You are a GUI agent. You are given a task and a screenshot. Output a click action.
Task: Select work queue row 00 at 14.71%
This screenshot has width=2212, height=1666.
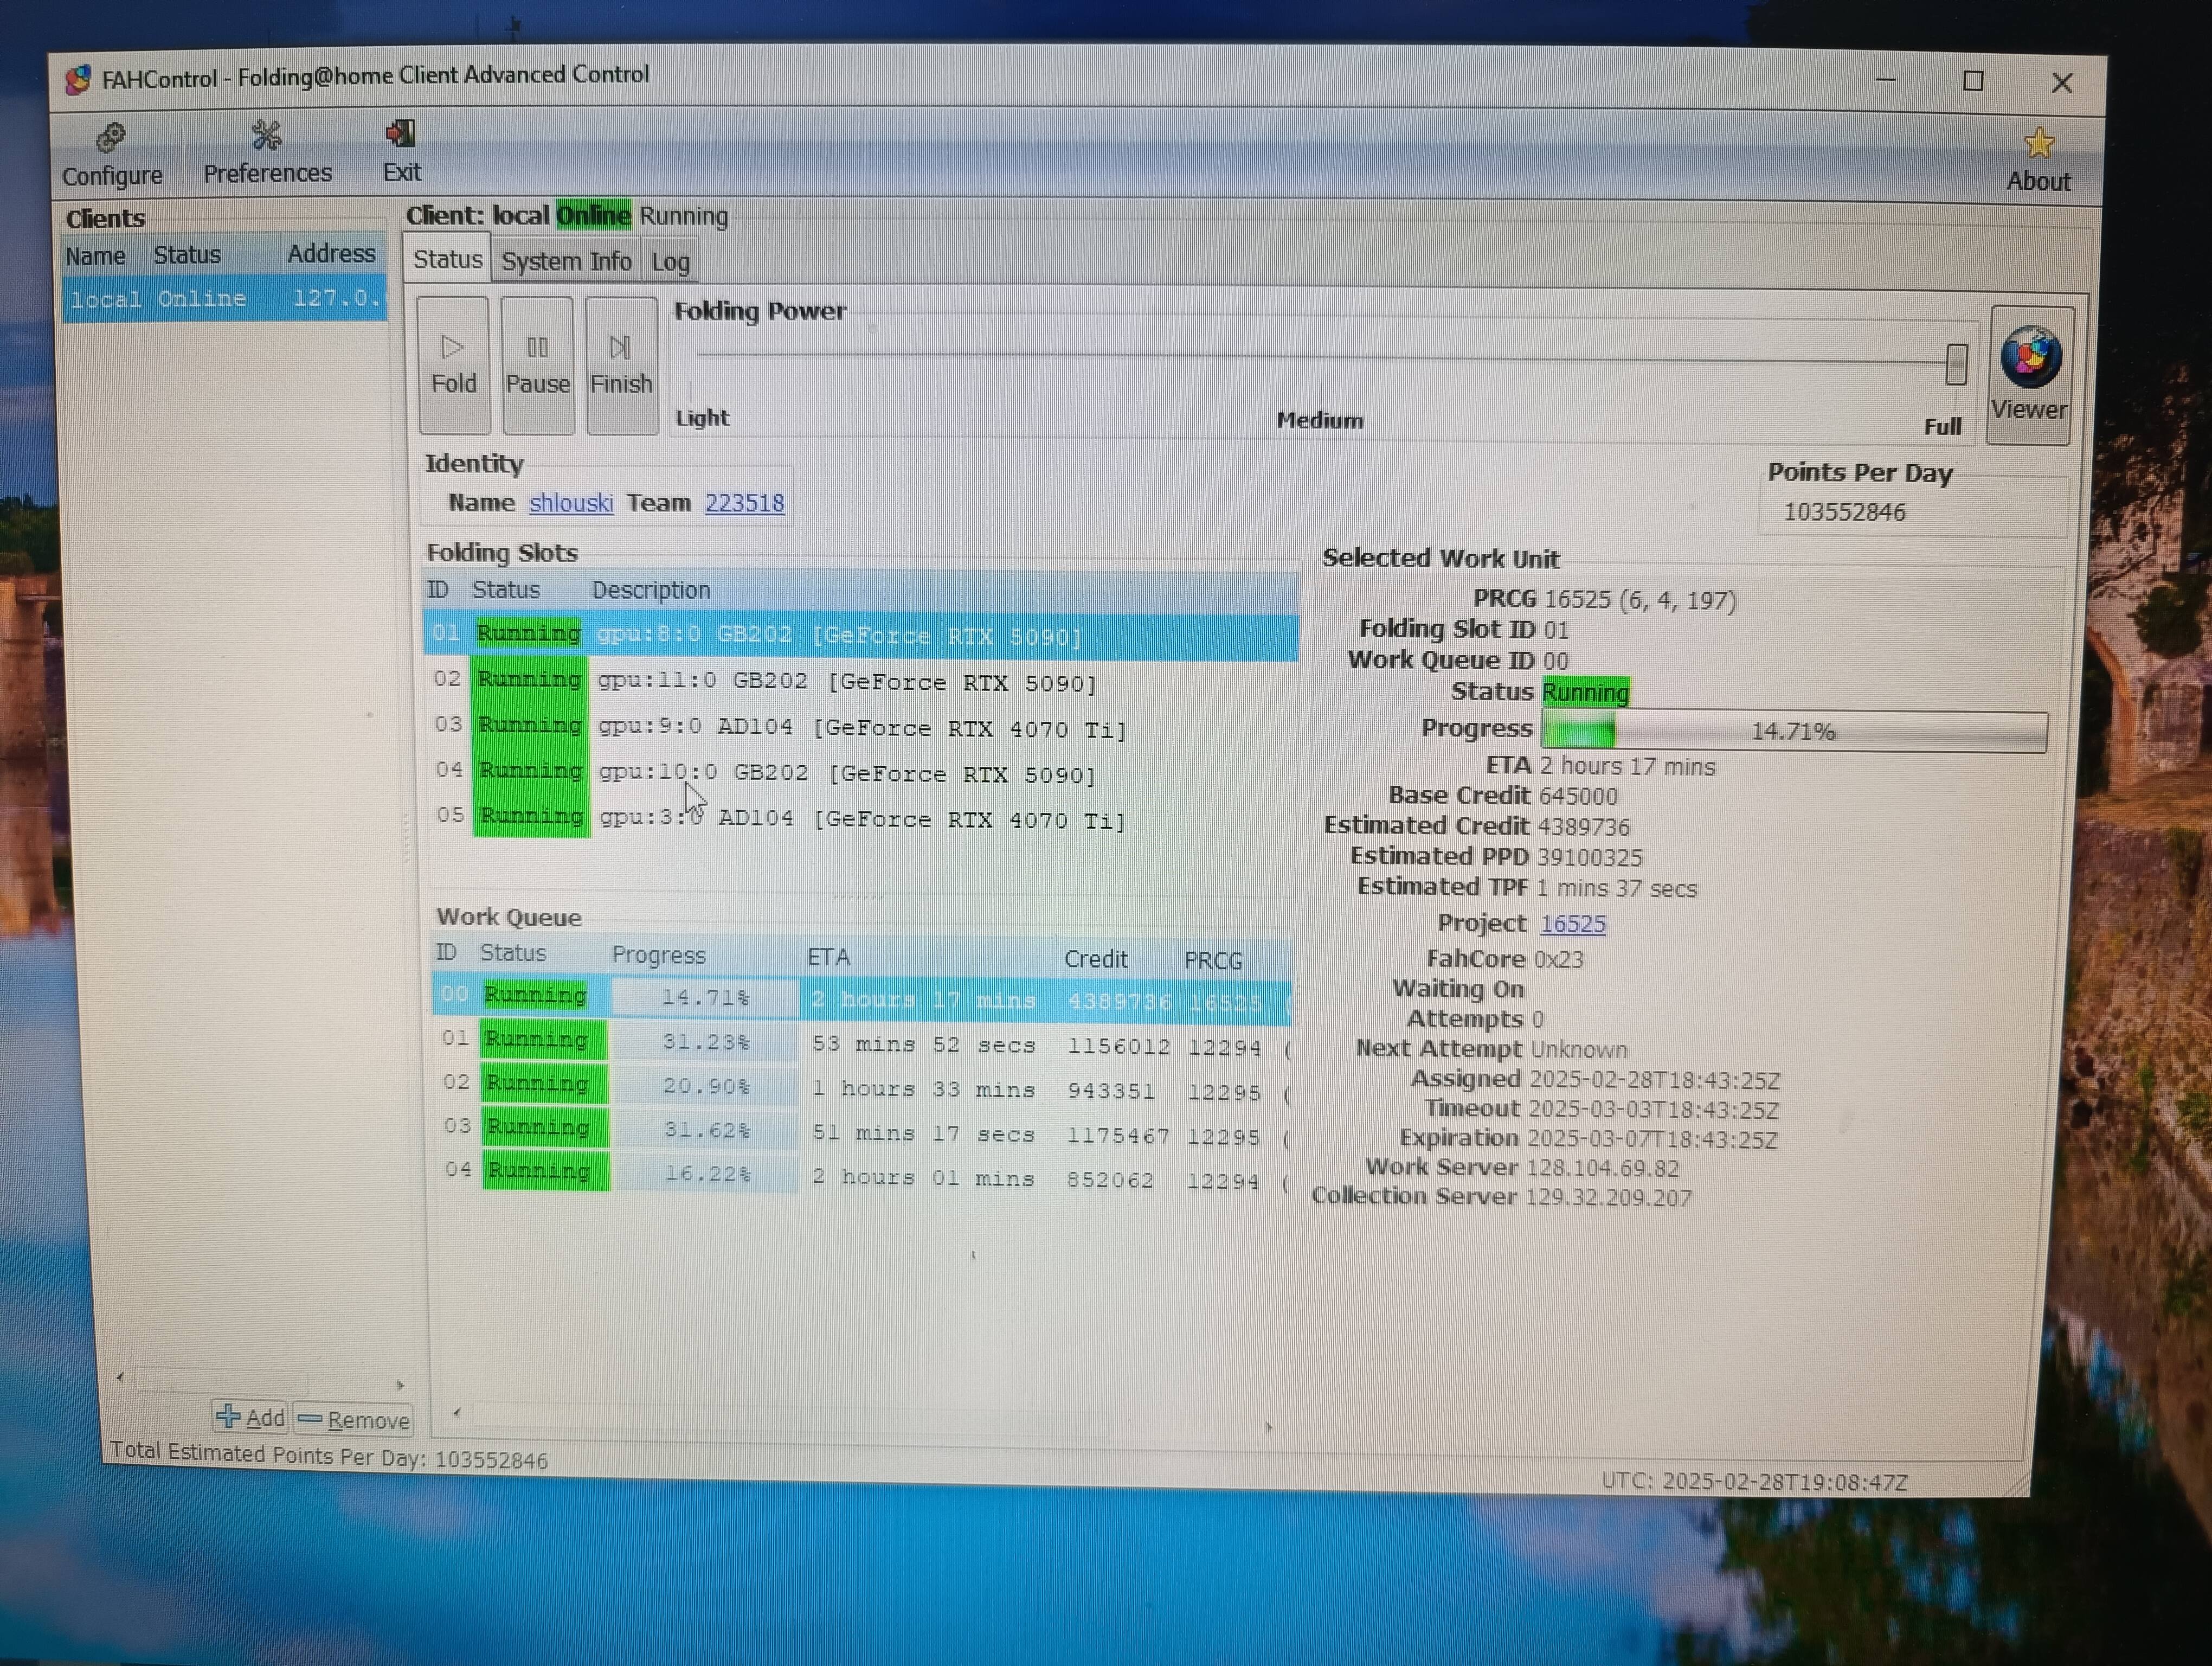tap(862, 998)
